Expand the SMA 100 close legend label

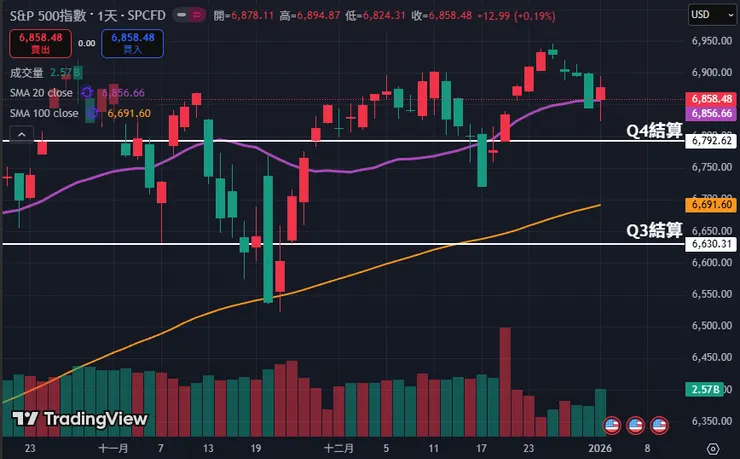44,113
